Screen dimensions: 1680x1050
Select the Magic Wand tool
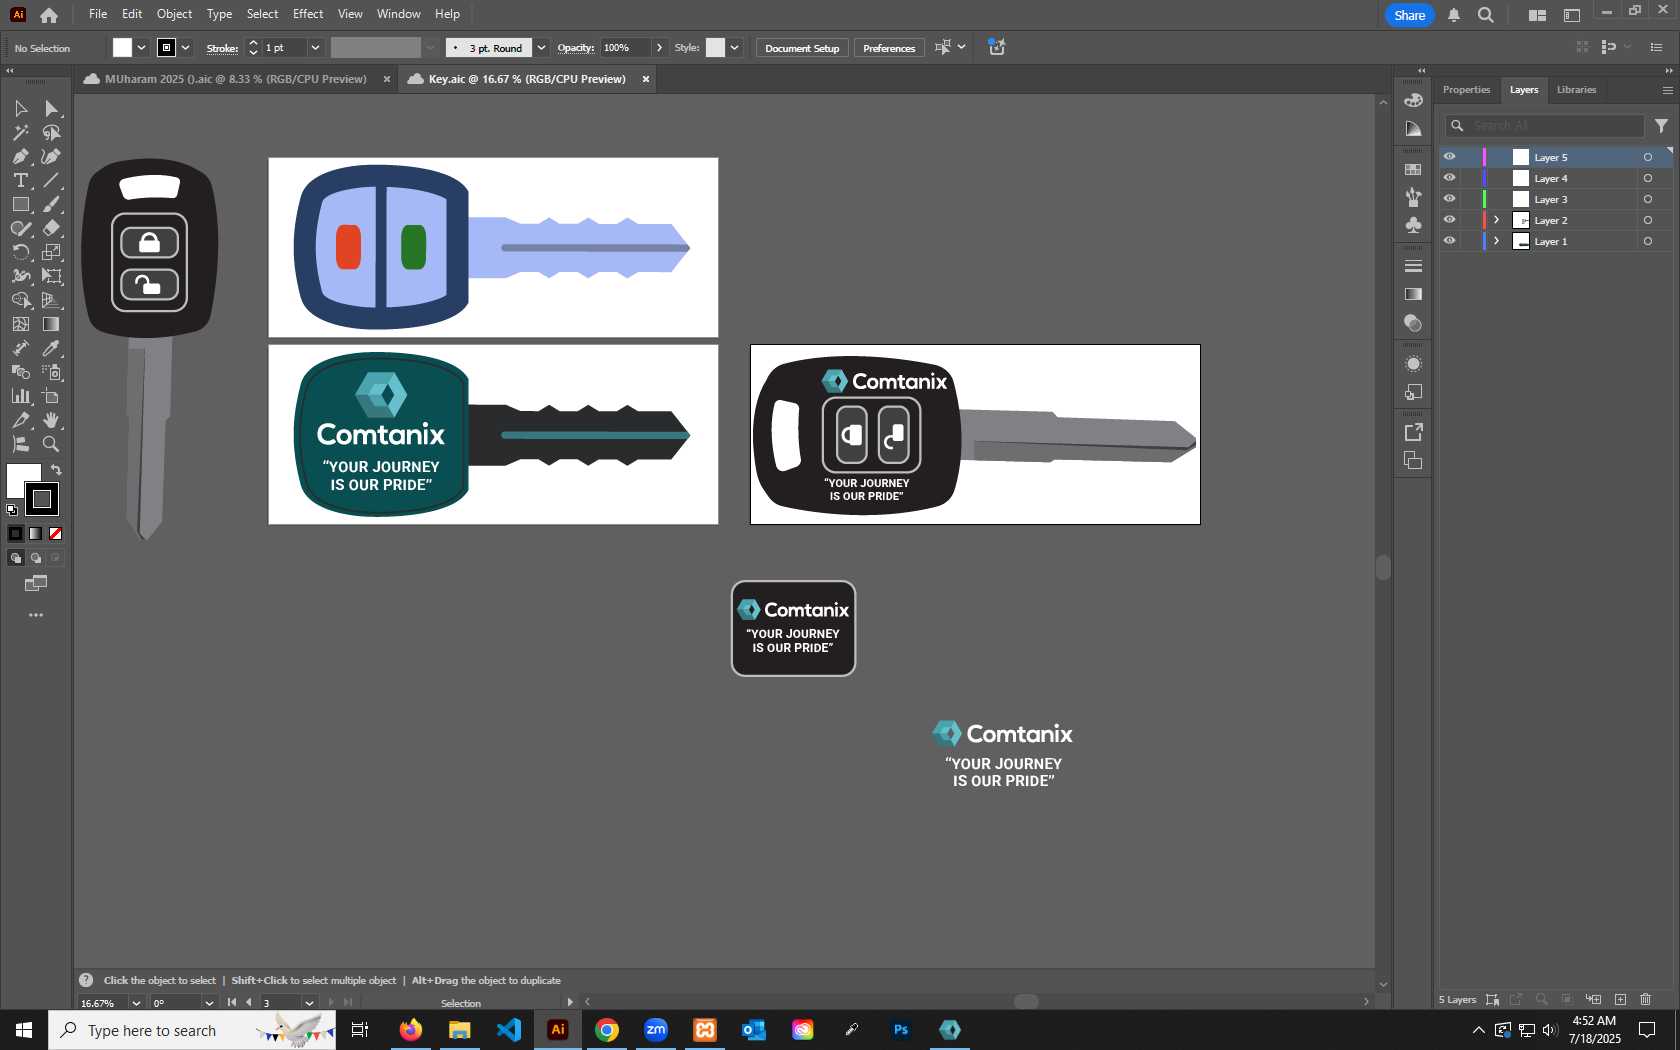[x=21, y=132]
